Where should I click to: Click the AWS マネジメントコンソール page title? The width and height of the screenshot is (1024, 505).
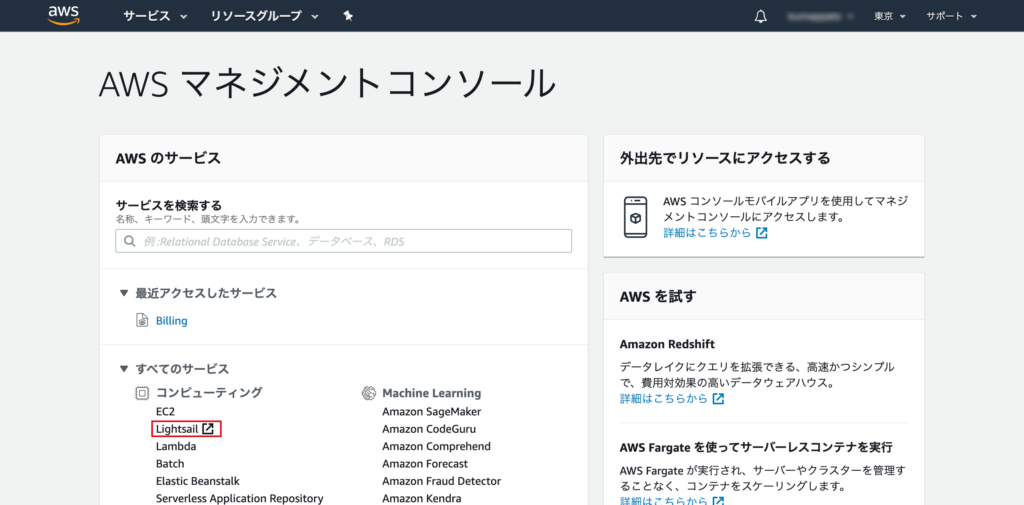coord(328,84)
